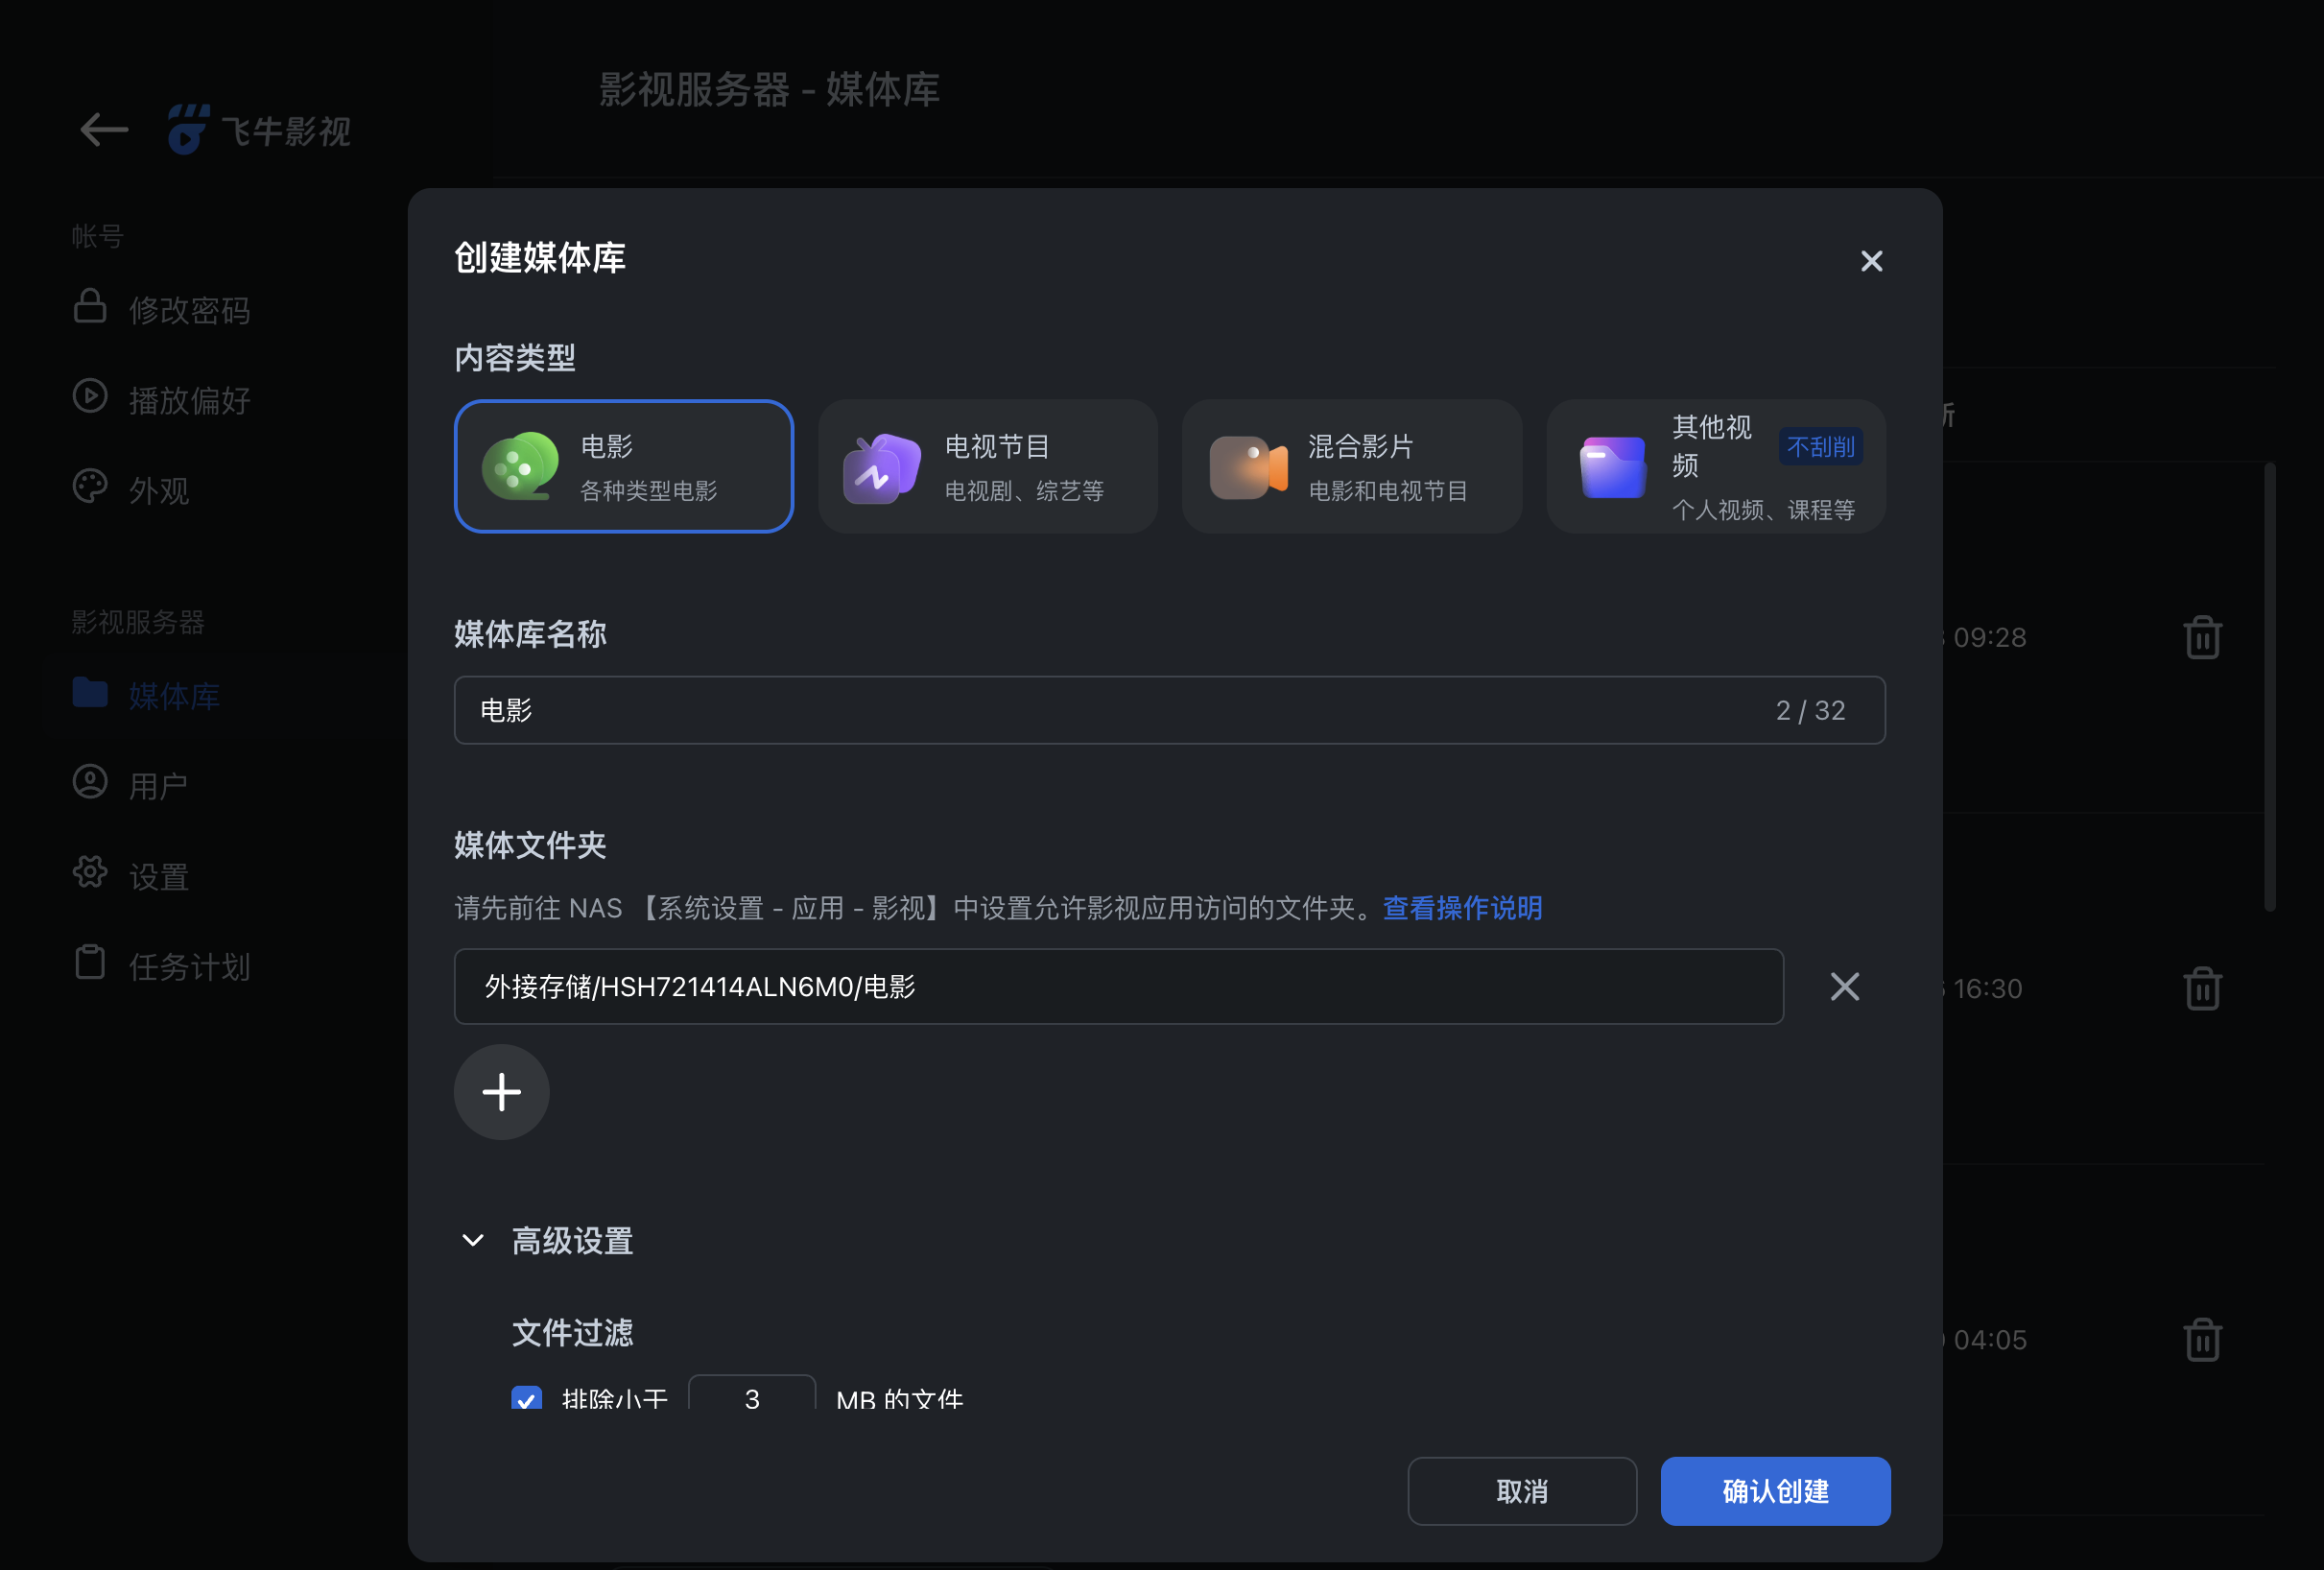The width and height of the screenshot is (2324, 1570).
Task: Click the plus icon to add another media folder
Action: tap(501, 1092)
